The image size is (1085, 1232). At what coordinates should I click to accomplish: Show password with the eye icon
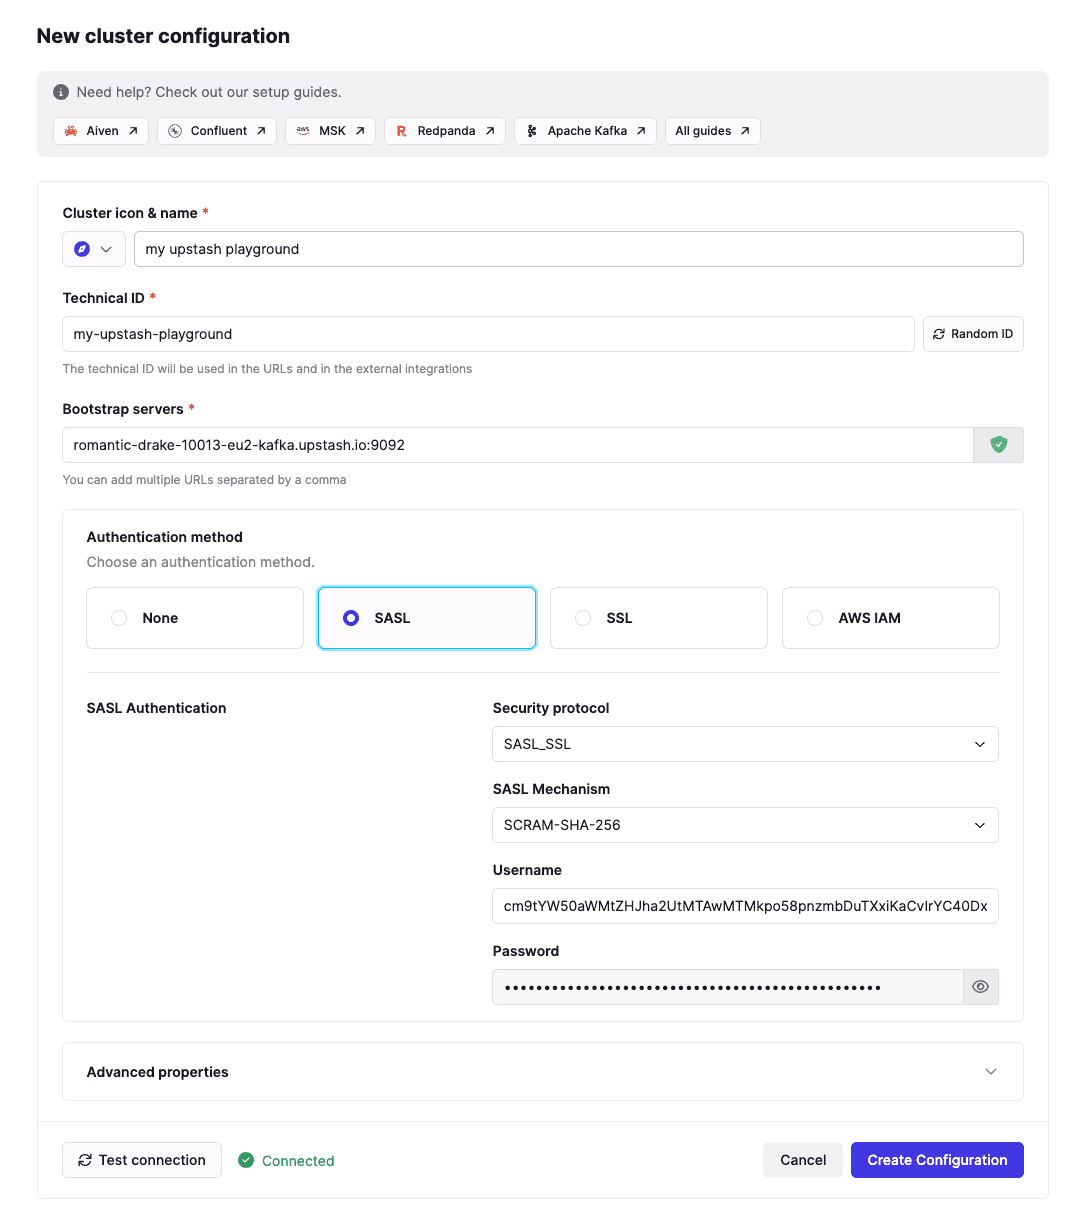click(980, 987)
